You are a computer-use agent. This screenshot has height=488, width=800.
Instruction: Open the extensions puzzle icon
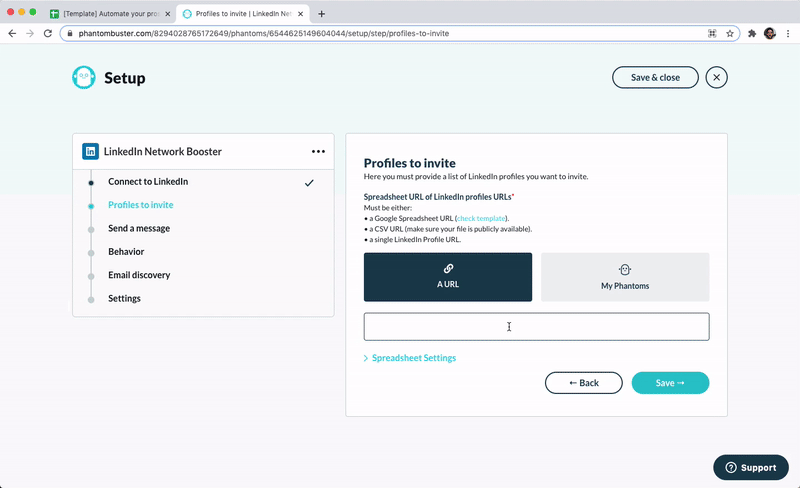click(x=752, y=33)
